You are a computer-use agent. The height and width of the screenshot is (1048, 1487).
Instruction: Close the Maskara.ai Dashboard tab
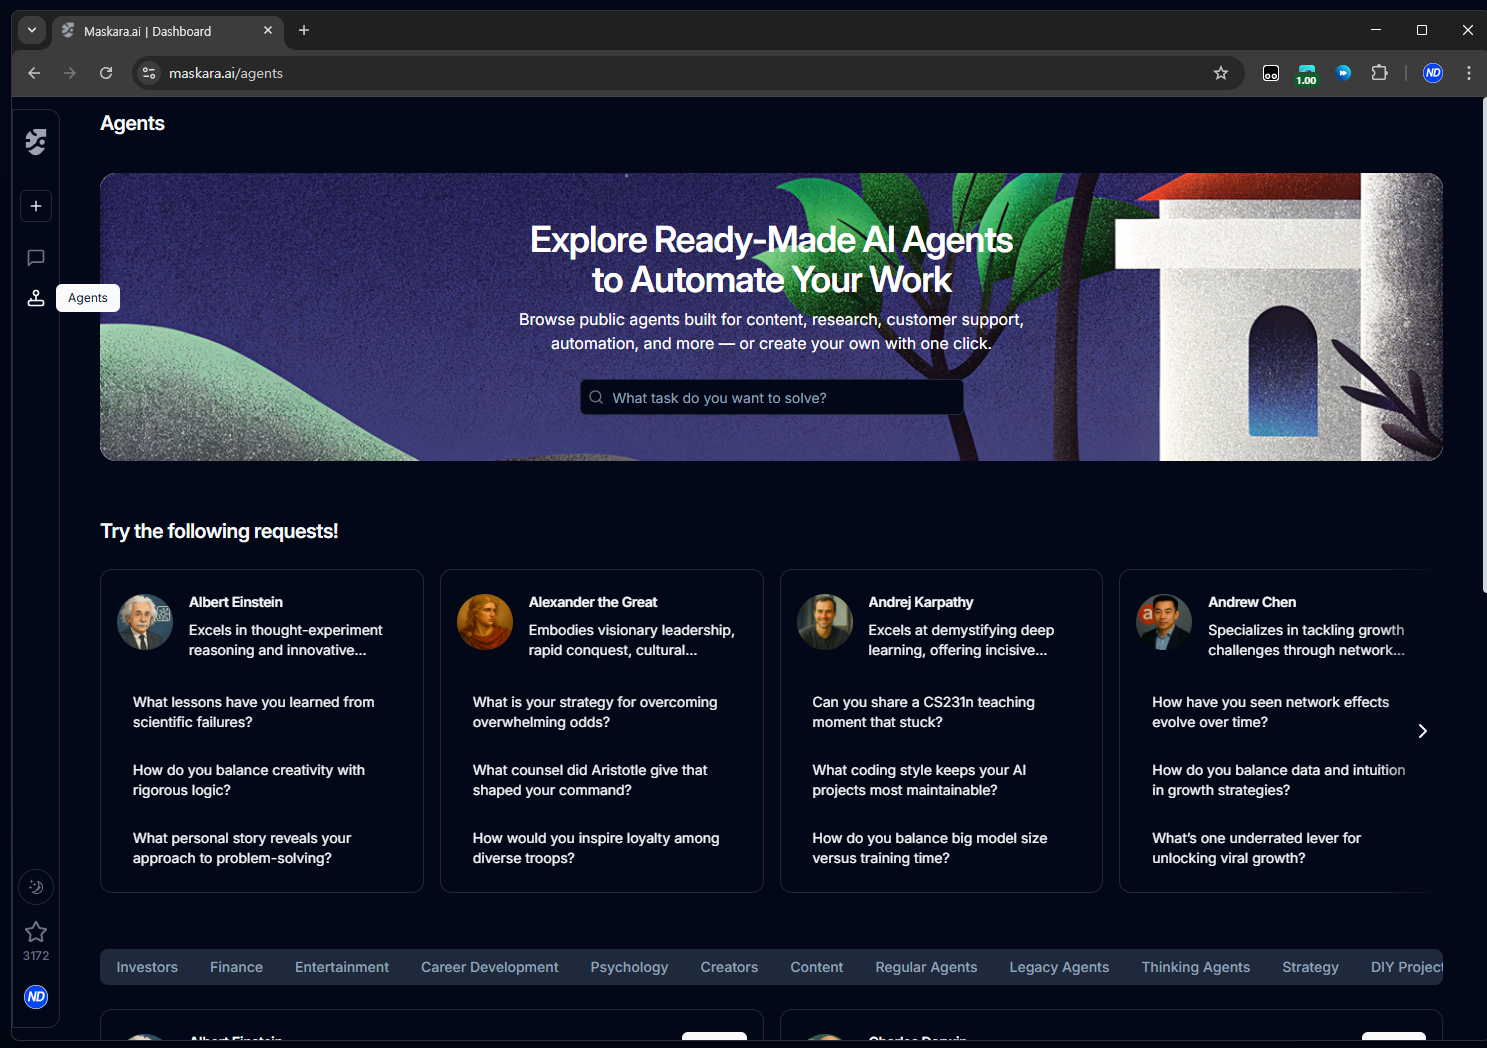[268, 31]
